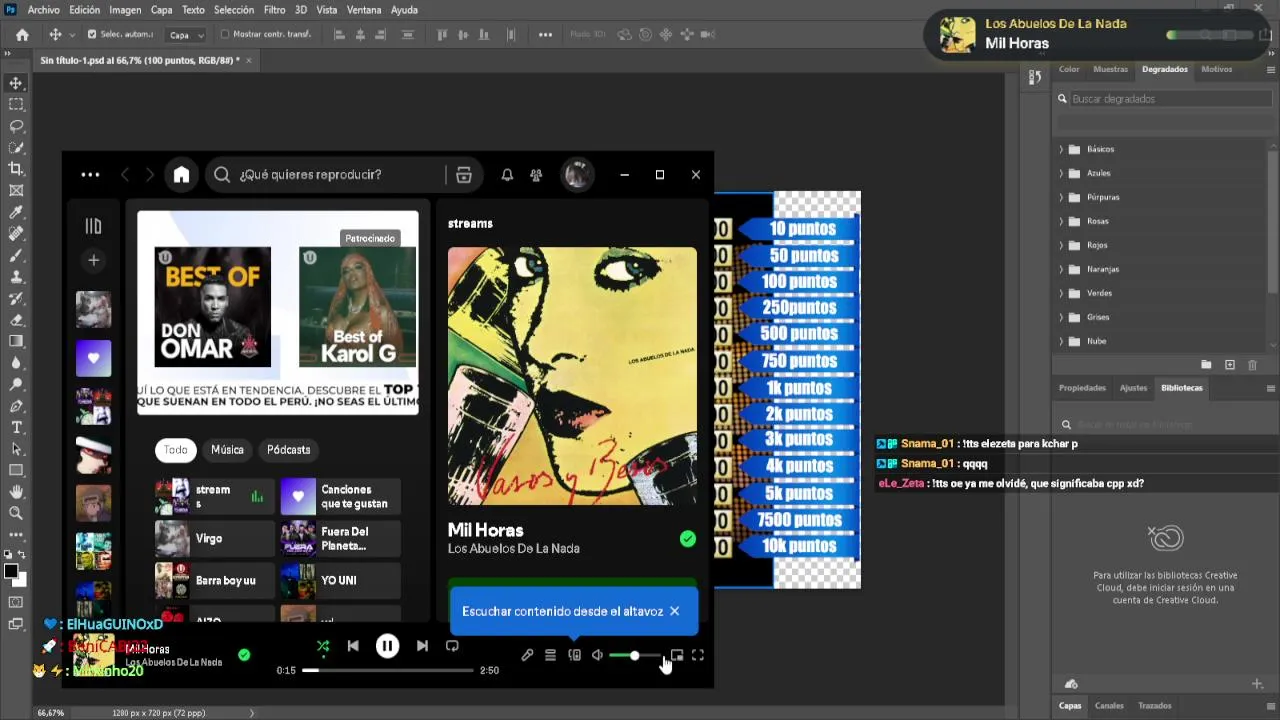Select the Lasso tool
Viewport: 1280px width, 720px height.
point(16,126)
